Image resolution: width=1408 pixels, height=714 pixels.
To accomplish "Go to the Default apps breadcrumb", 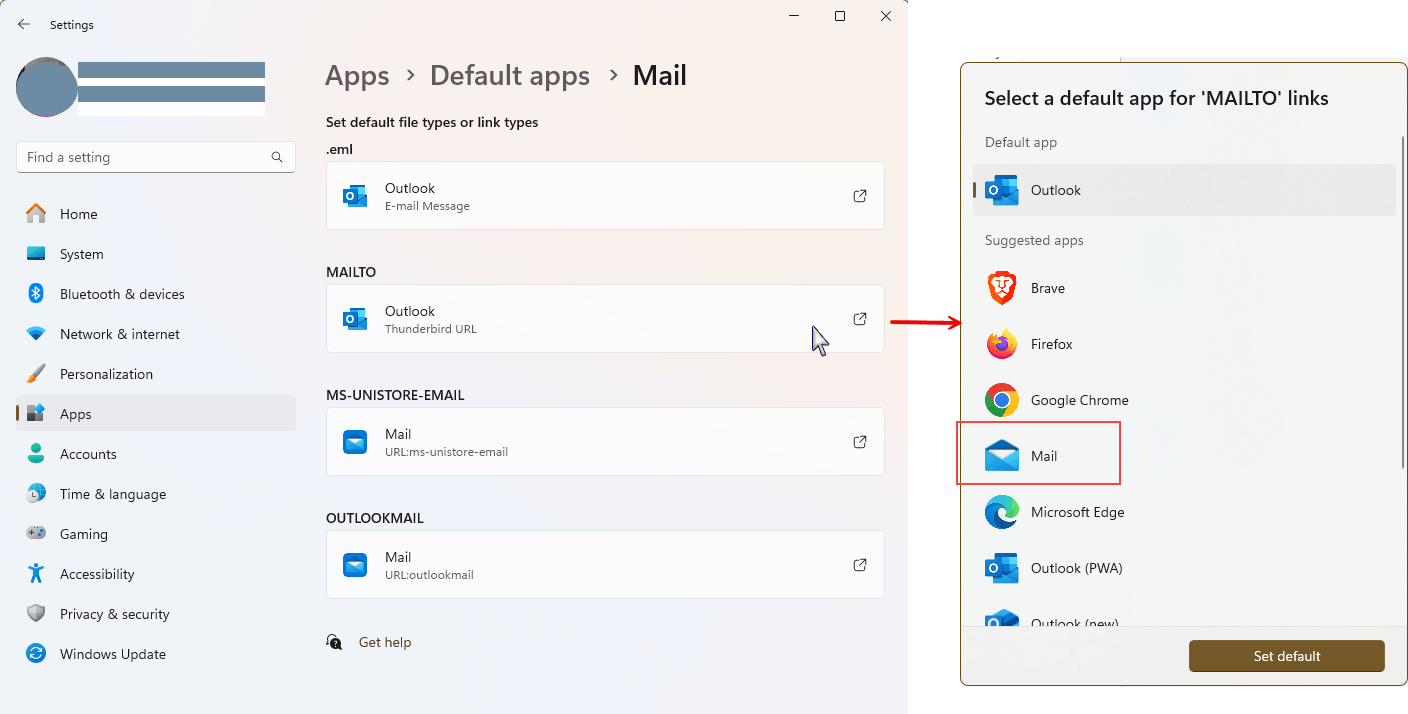I will pyautogui.click(x=510, y=76).
